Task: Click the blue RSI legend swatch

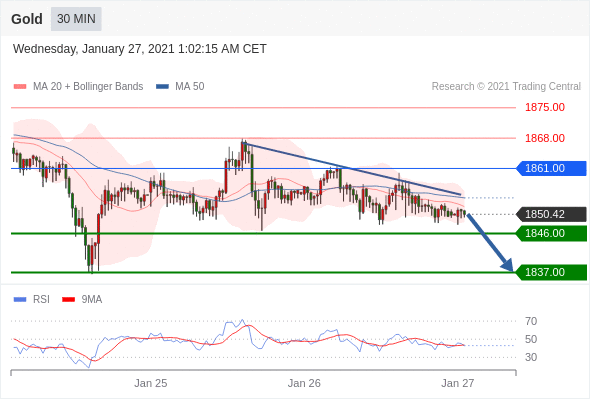Action: [20, 300]
